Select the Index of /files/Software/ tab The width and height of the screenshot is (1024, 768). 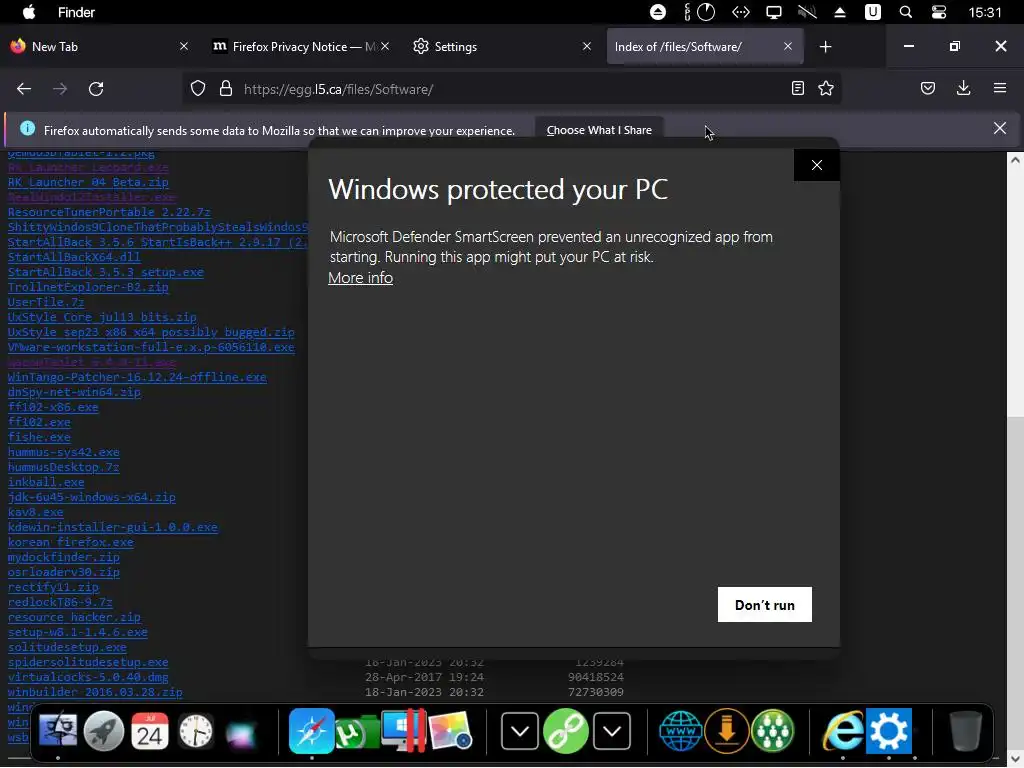pos(705,46)
